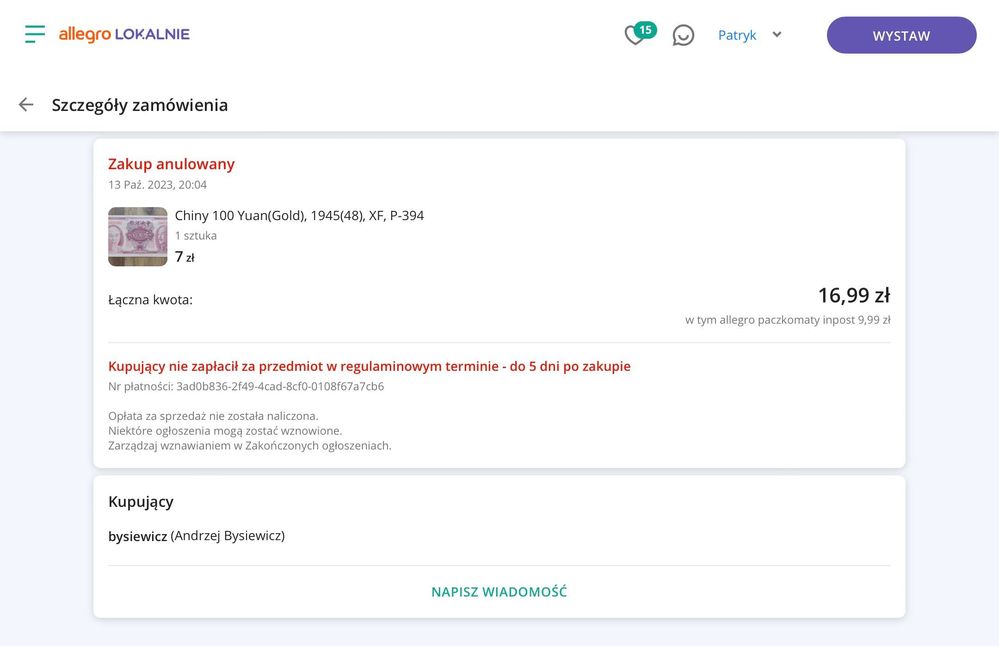Open the messages chat bubble icon
This screenshot has width=999, height=646.
(683, 35)
